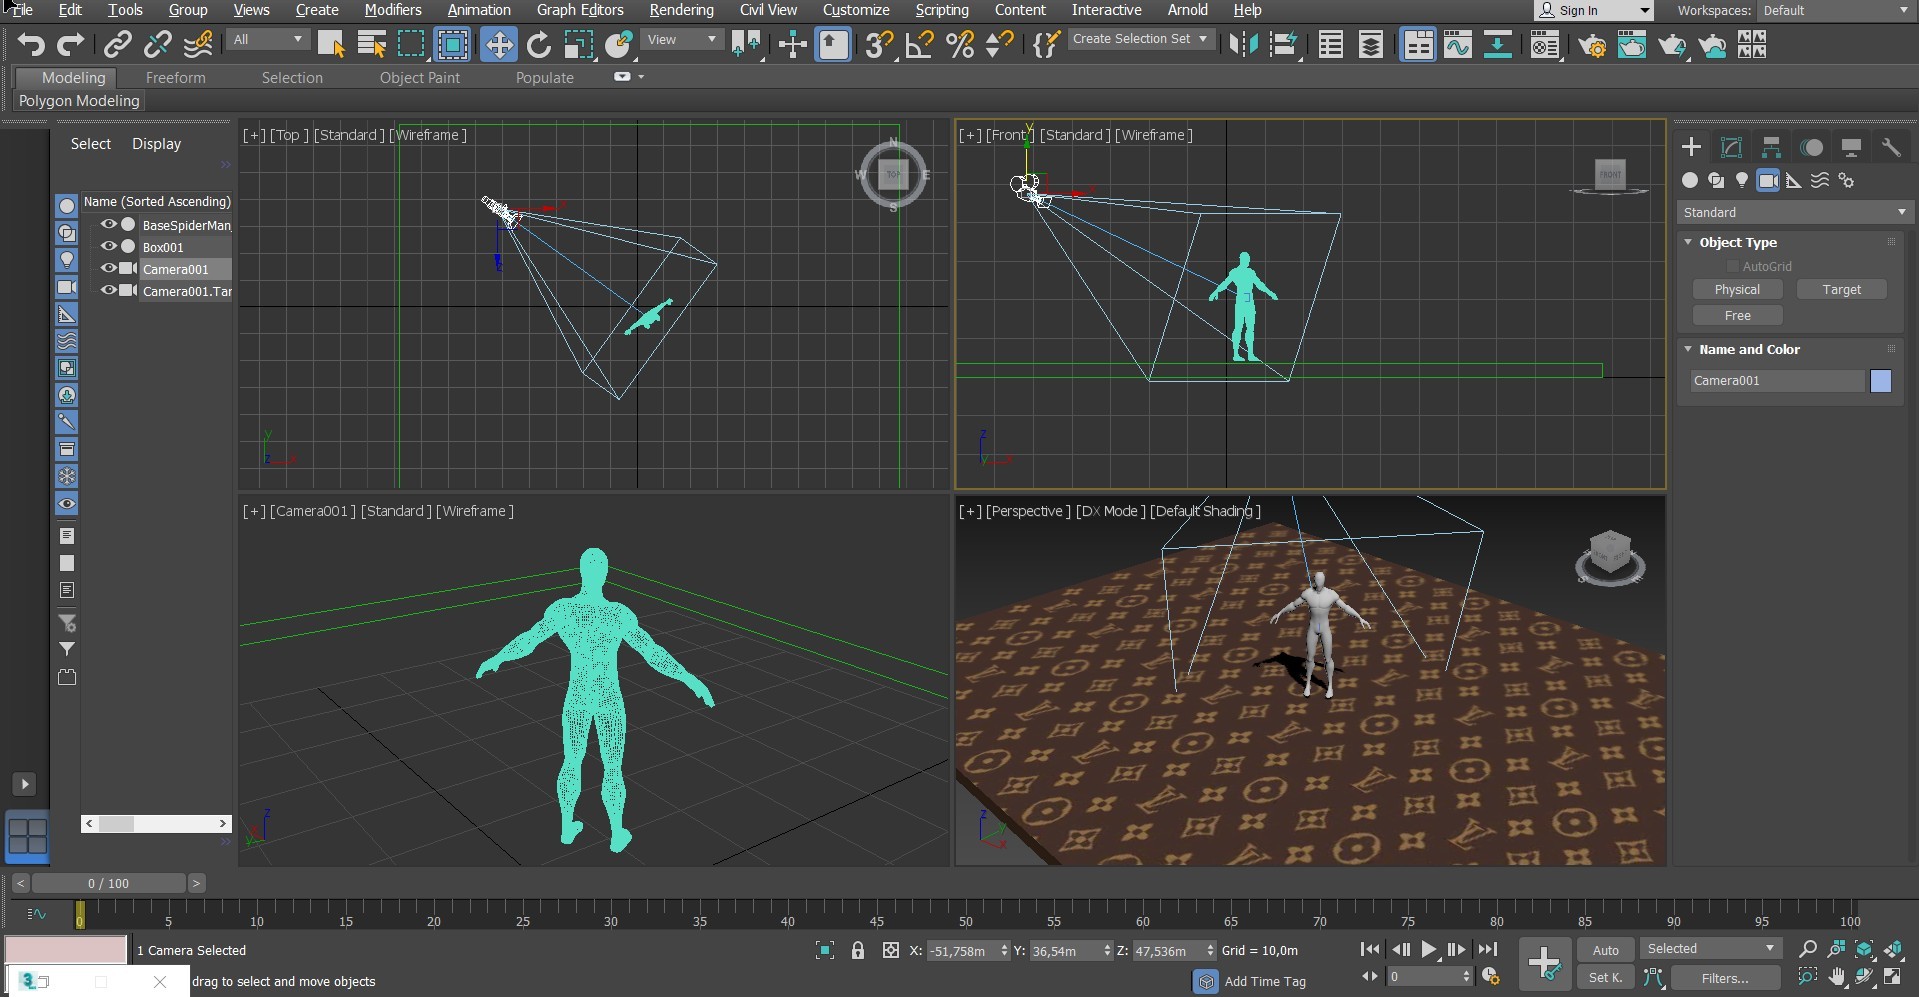Click the Mirror tool icon
This screenshot has height=997, width=1919.
[x=1243, y=44]
